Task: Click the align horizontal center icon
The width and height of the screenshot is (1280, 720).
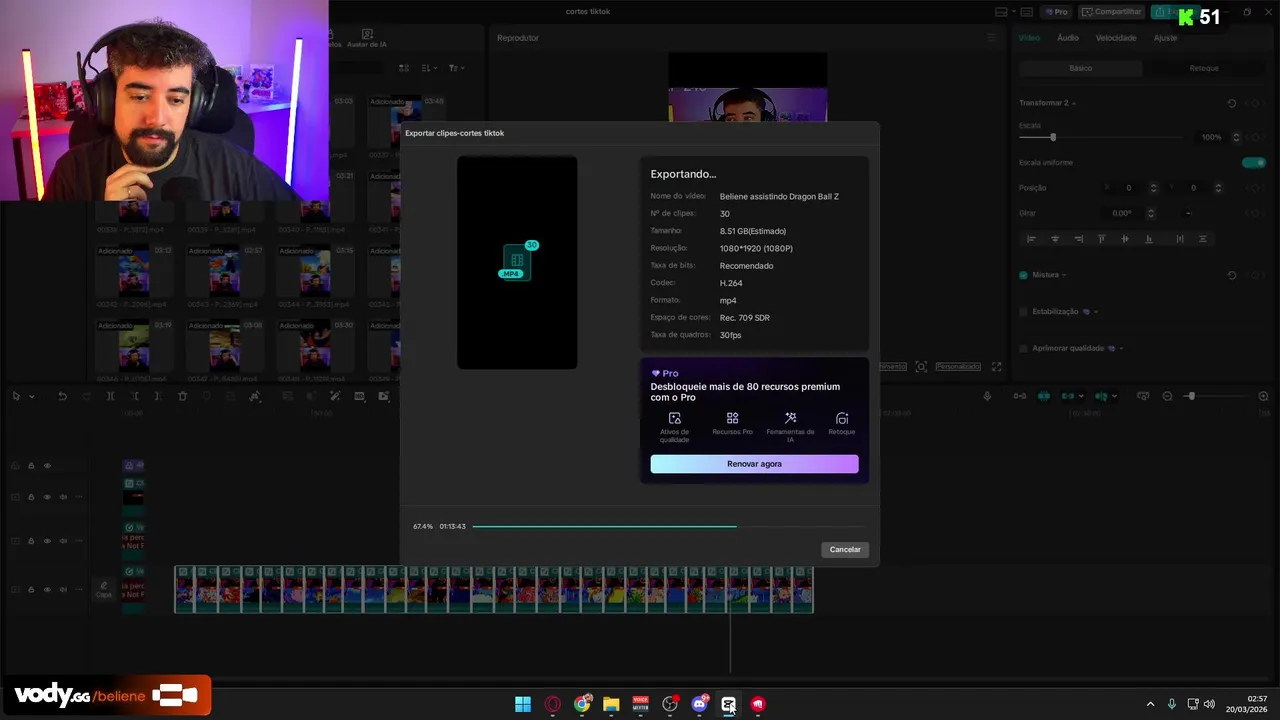Action: 1055,239
